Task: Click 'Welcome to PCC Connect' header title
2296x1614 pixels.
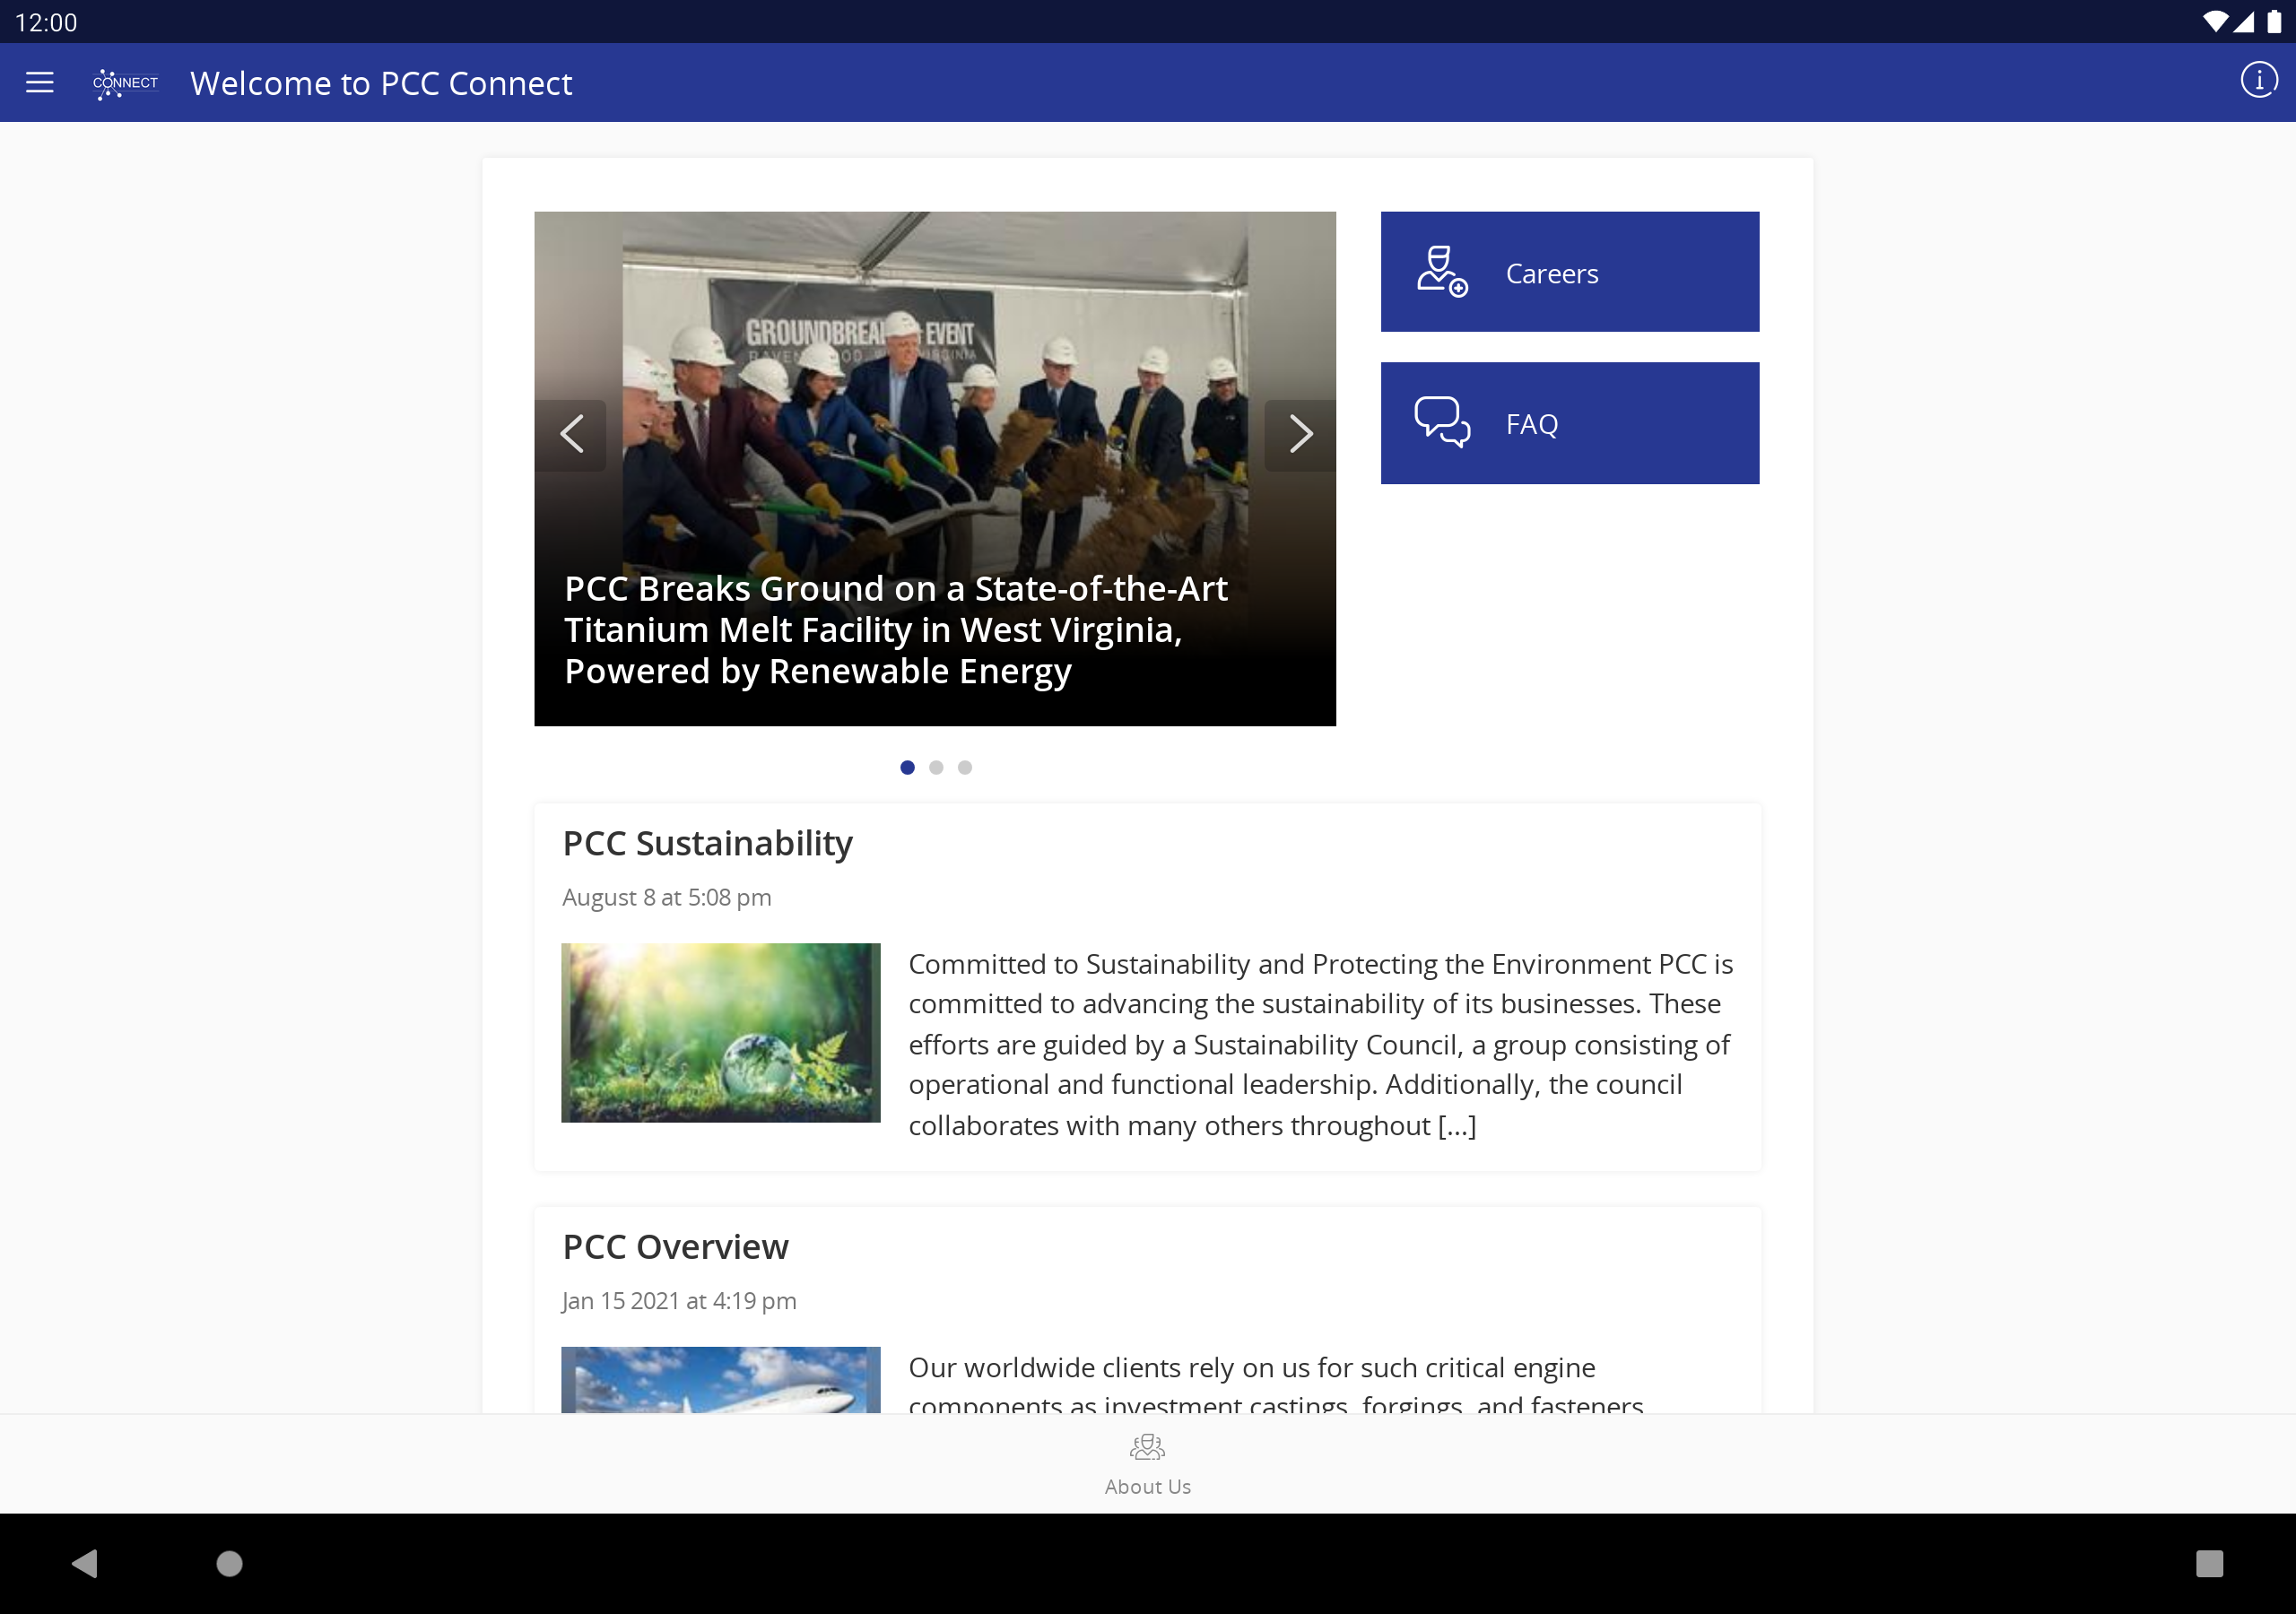Action: (381, 83)
